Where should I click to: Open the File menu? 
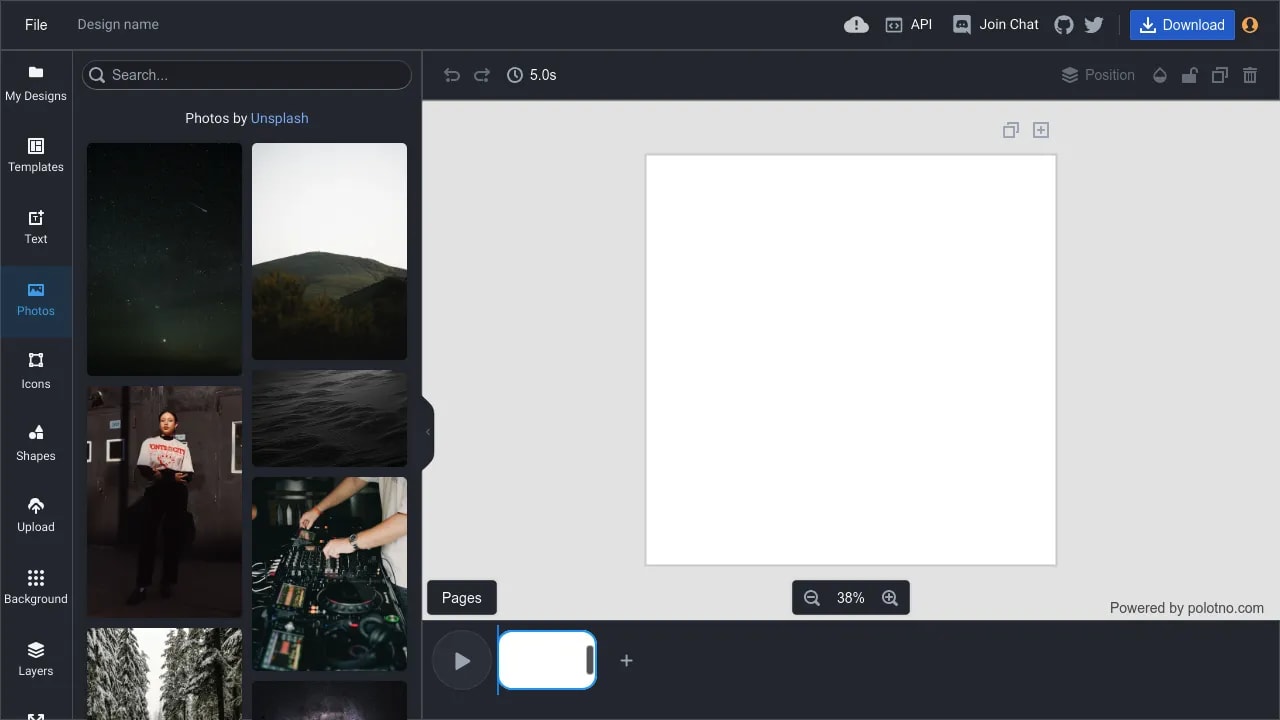pos(35,24)
